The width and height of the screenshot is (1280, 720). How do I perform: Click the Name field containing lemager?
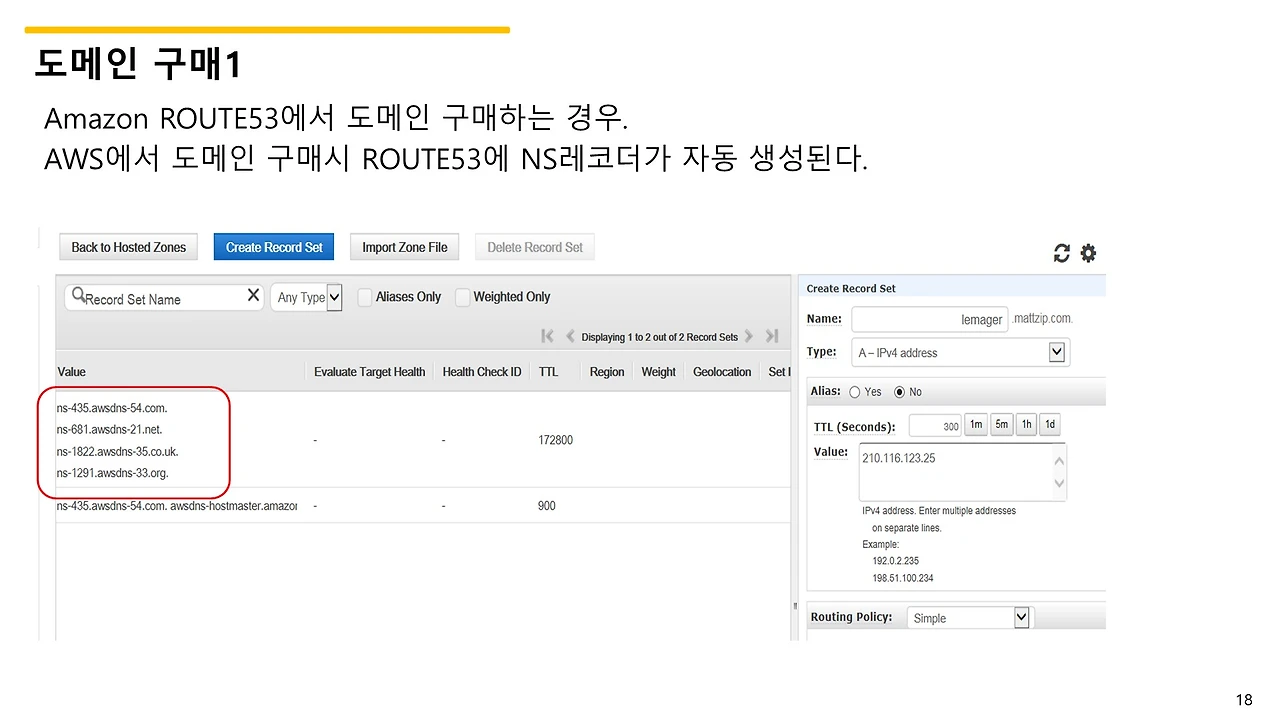pyautogui.click(x=929, y=319)
